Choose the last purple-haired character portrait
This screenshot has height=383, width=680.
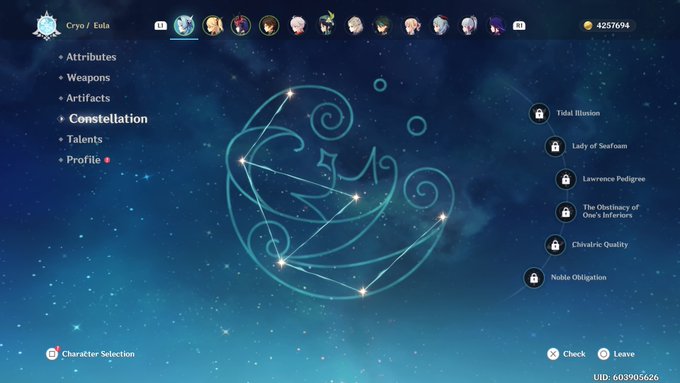click(496, 26)
